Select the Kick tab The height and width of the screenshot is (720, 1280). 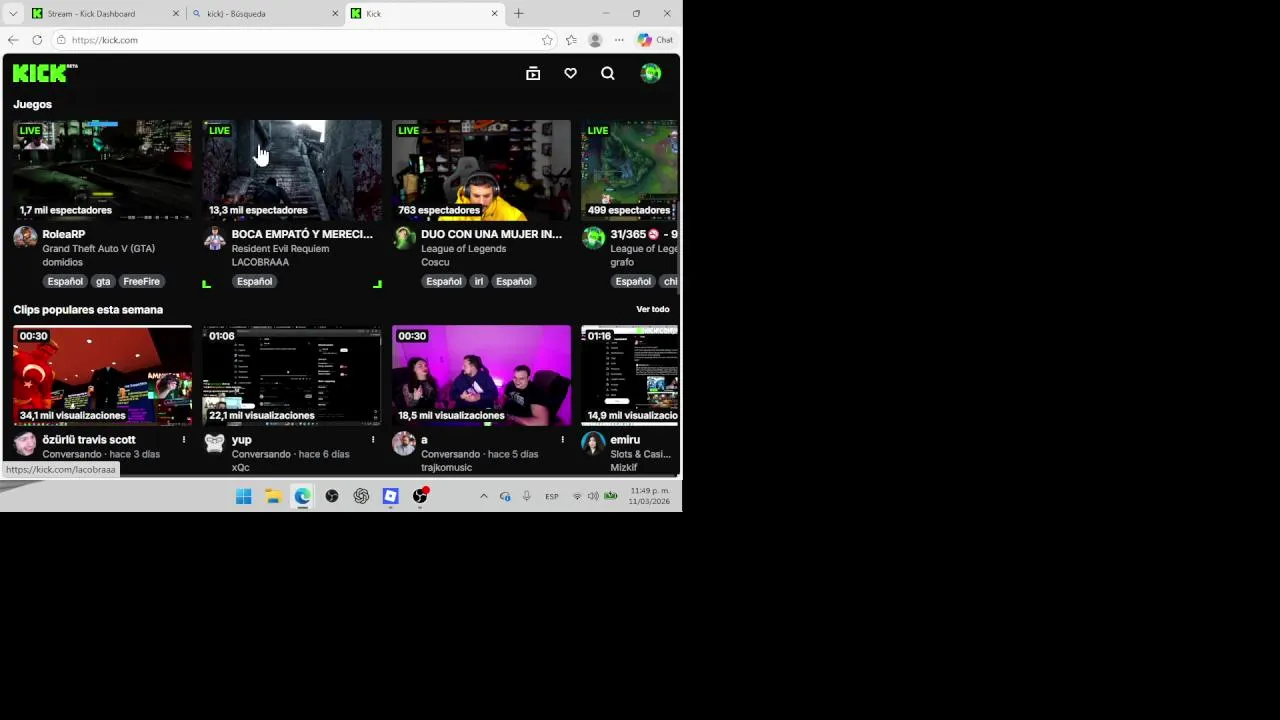coord(425,14)
